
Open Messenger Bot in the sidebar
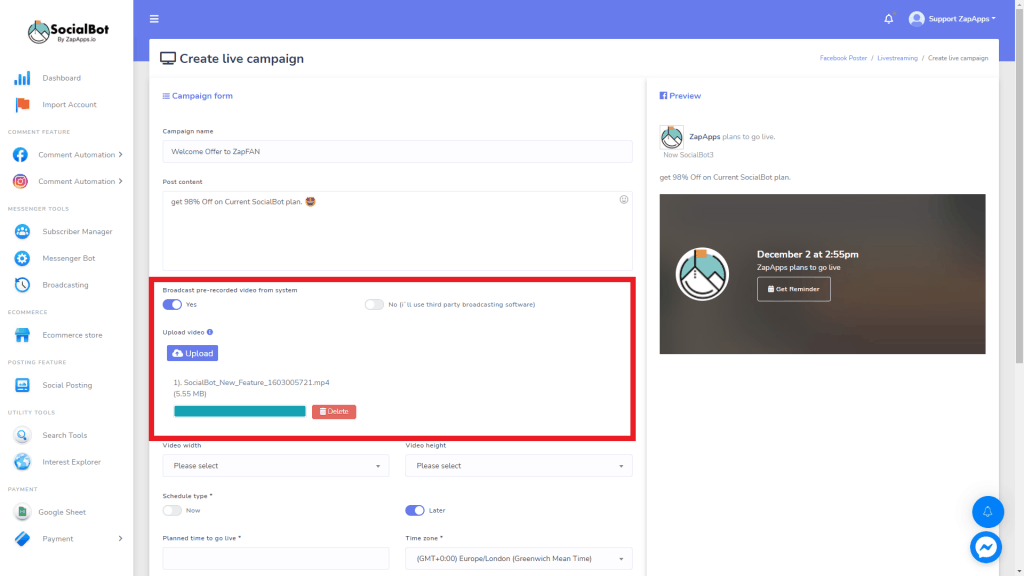(69, 259)
